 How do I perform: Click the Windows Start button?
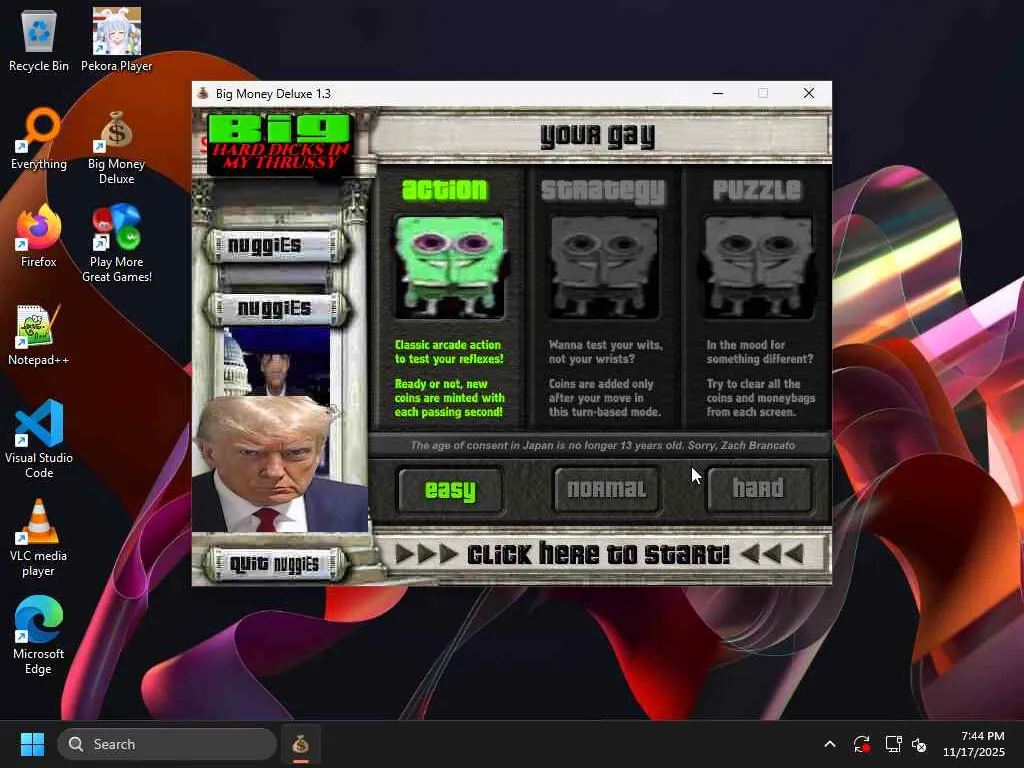(32, 744)
